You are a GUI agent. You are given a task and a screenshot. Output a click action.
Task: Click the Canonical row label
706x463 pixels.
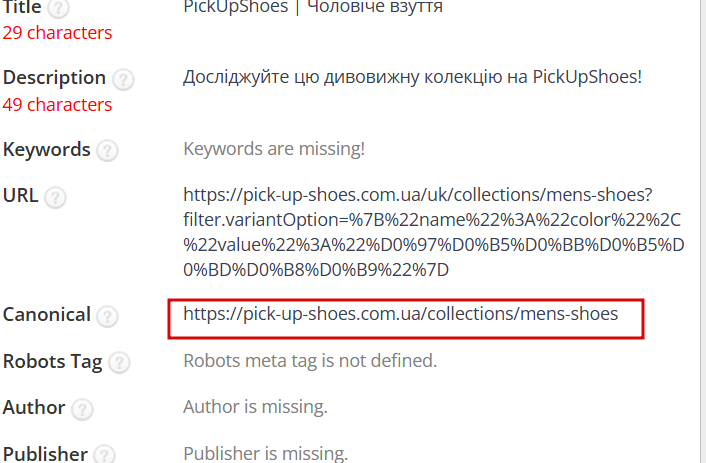pos(46,315)
